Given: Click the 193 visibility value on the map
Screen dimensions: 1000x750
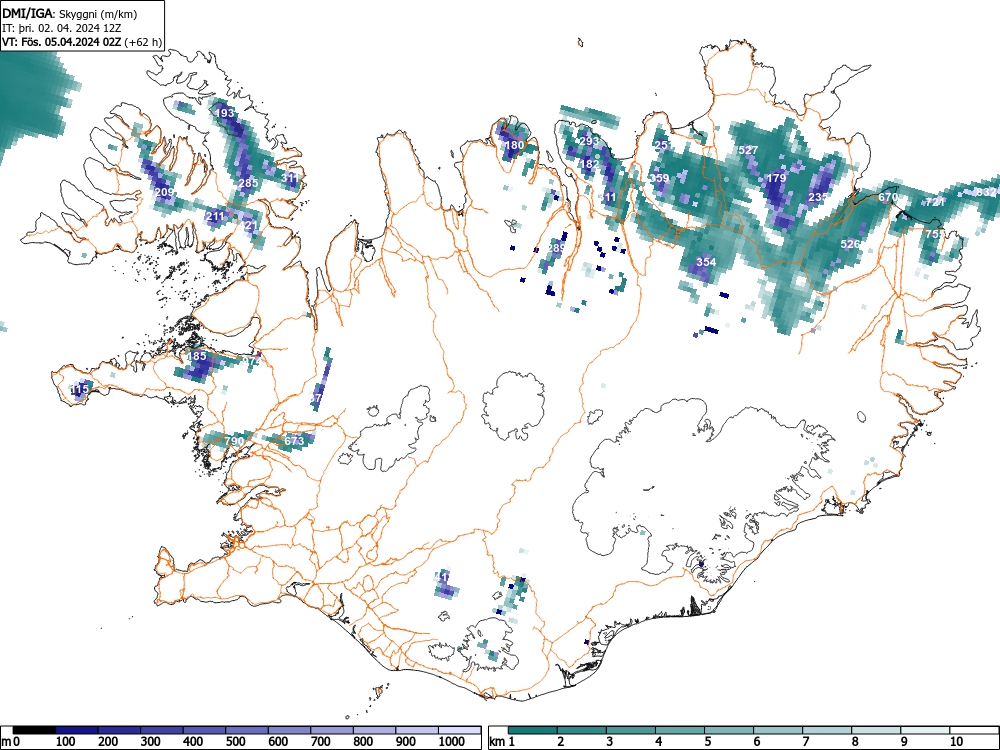Looking at the screenshot, I should click(224, 113).
